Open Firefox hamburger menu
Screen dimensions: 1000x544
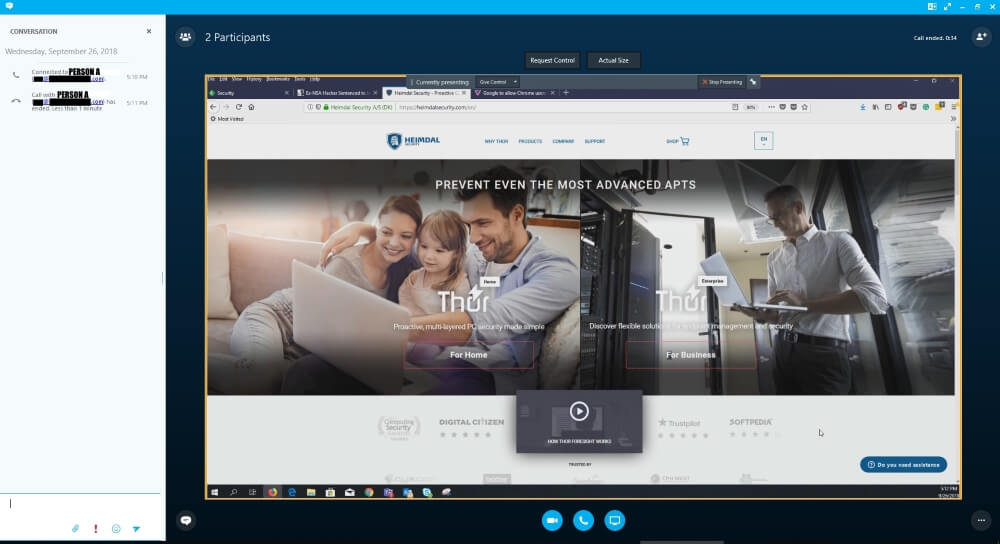(953, 107)
